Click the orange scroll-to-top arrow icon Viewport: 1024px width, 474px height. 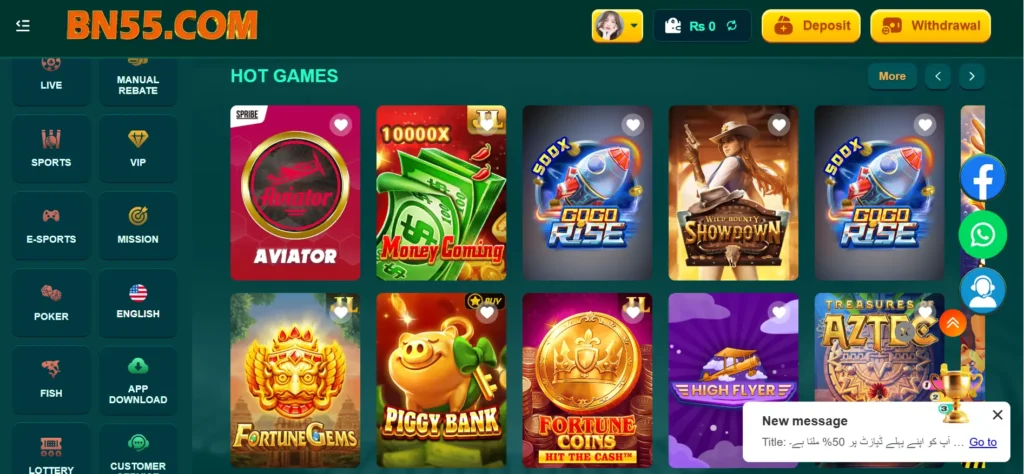(953, 323)
